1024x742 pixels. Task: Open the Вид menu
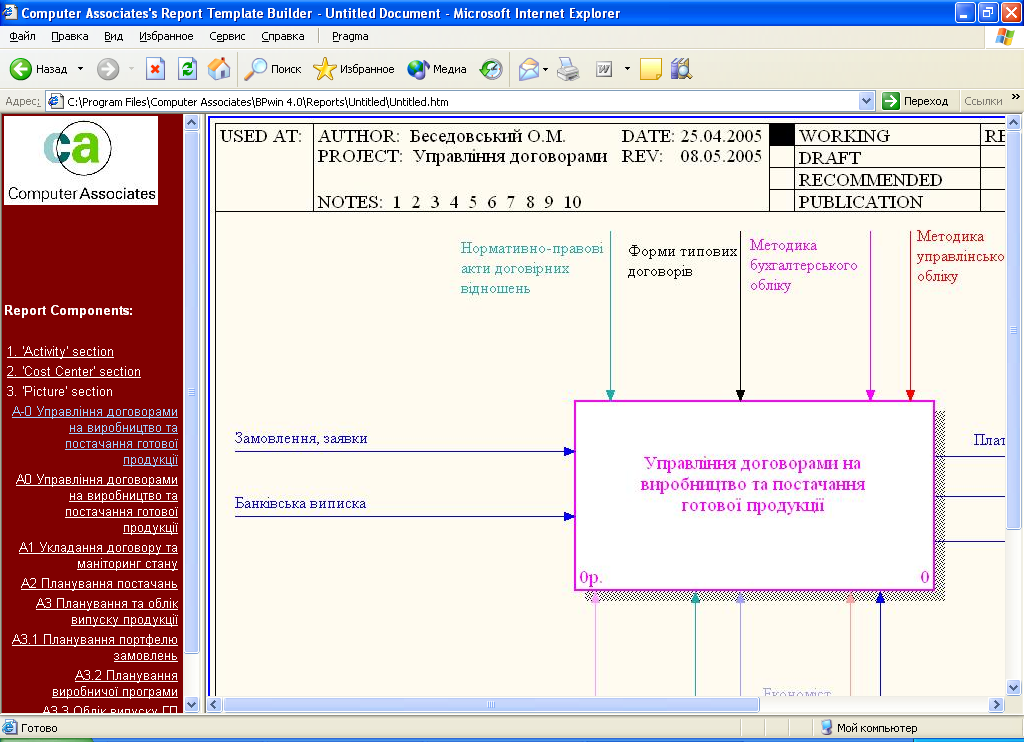(113, 36)
